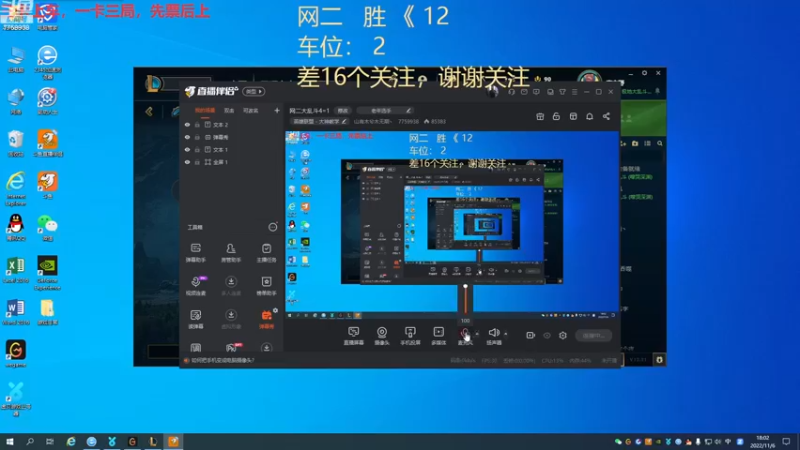
Task: Mute the 扬声器 speaker
Action: click(x=493, y=336)
